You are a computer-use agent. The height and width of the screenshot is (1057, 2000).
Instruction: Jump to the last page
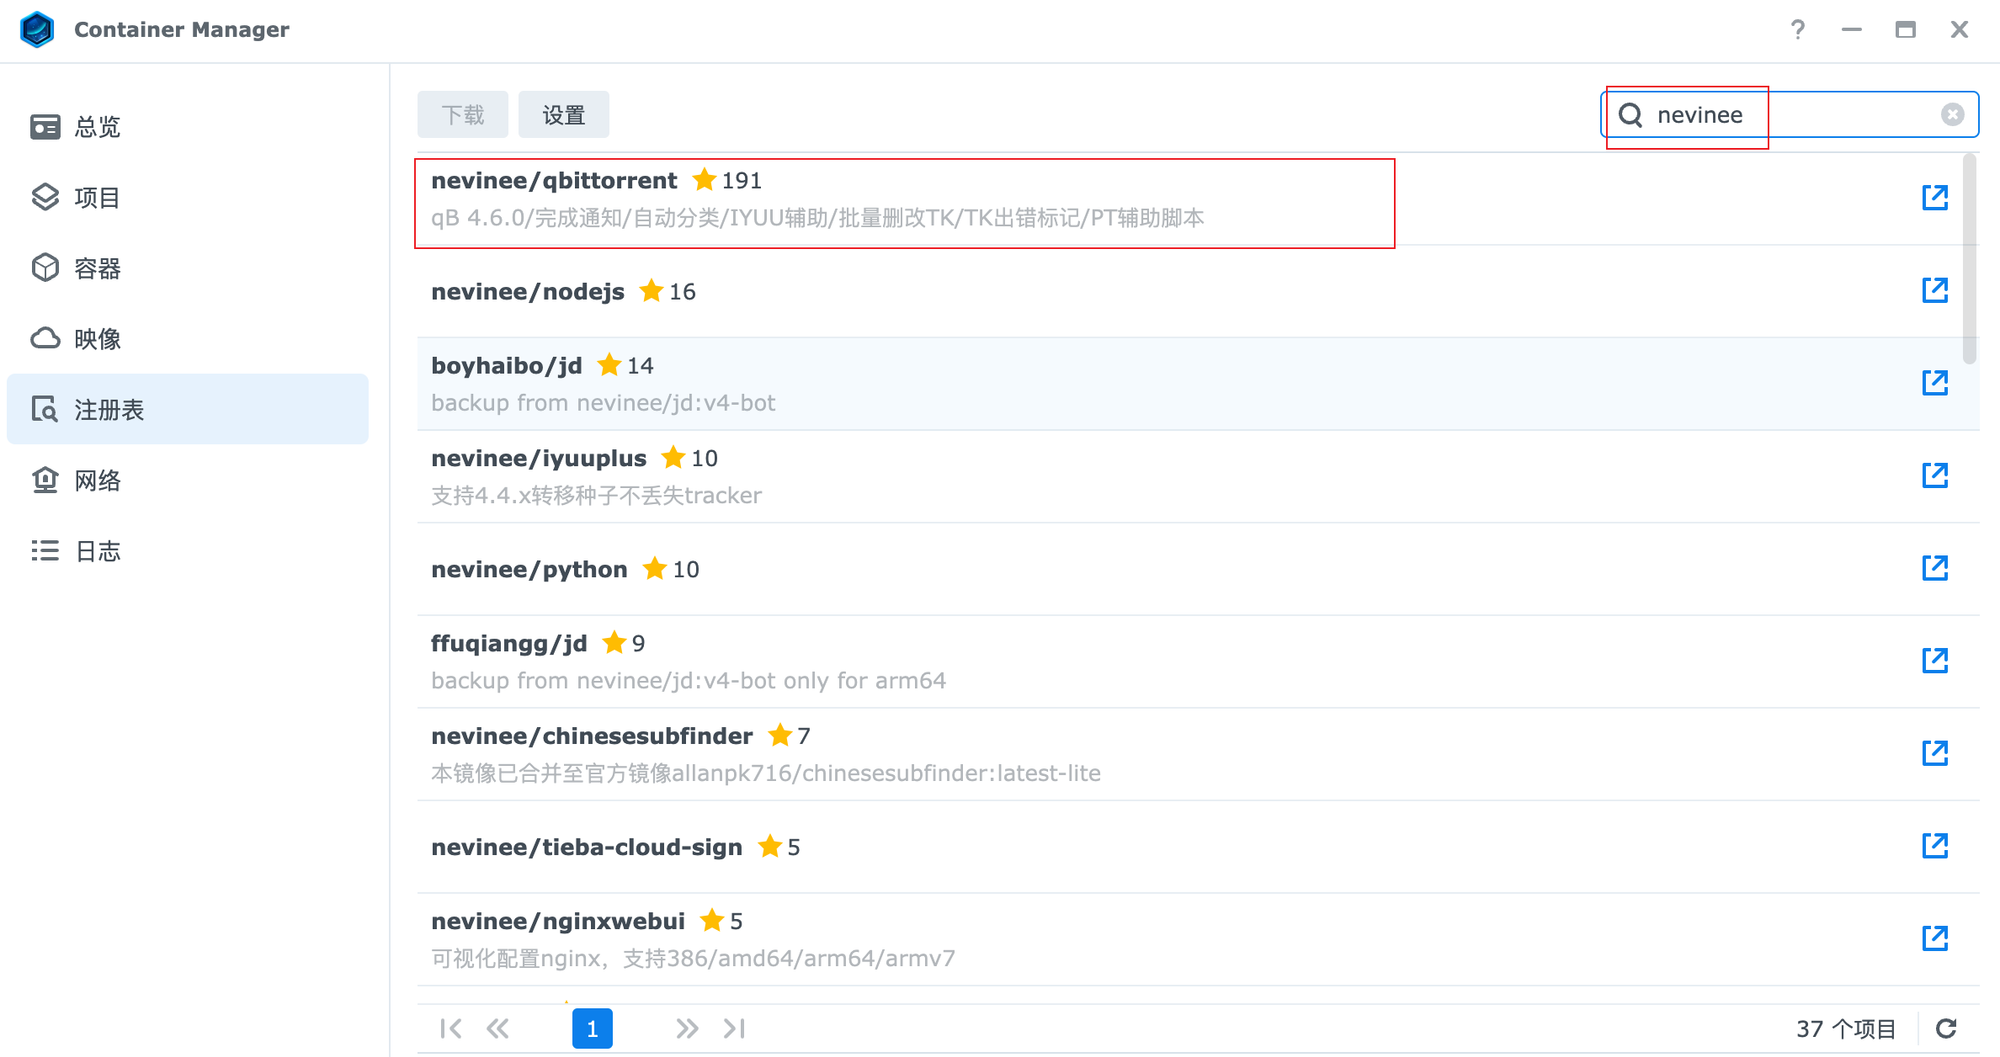[x=735, y=1028]
